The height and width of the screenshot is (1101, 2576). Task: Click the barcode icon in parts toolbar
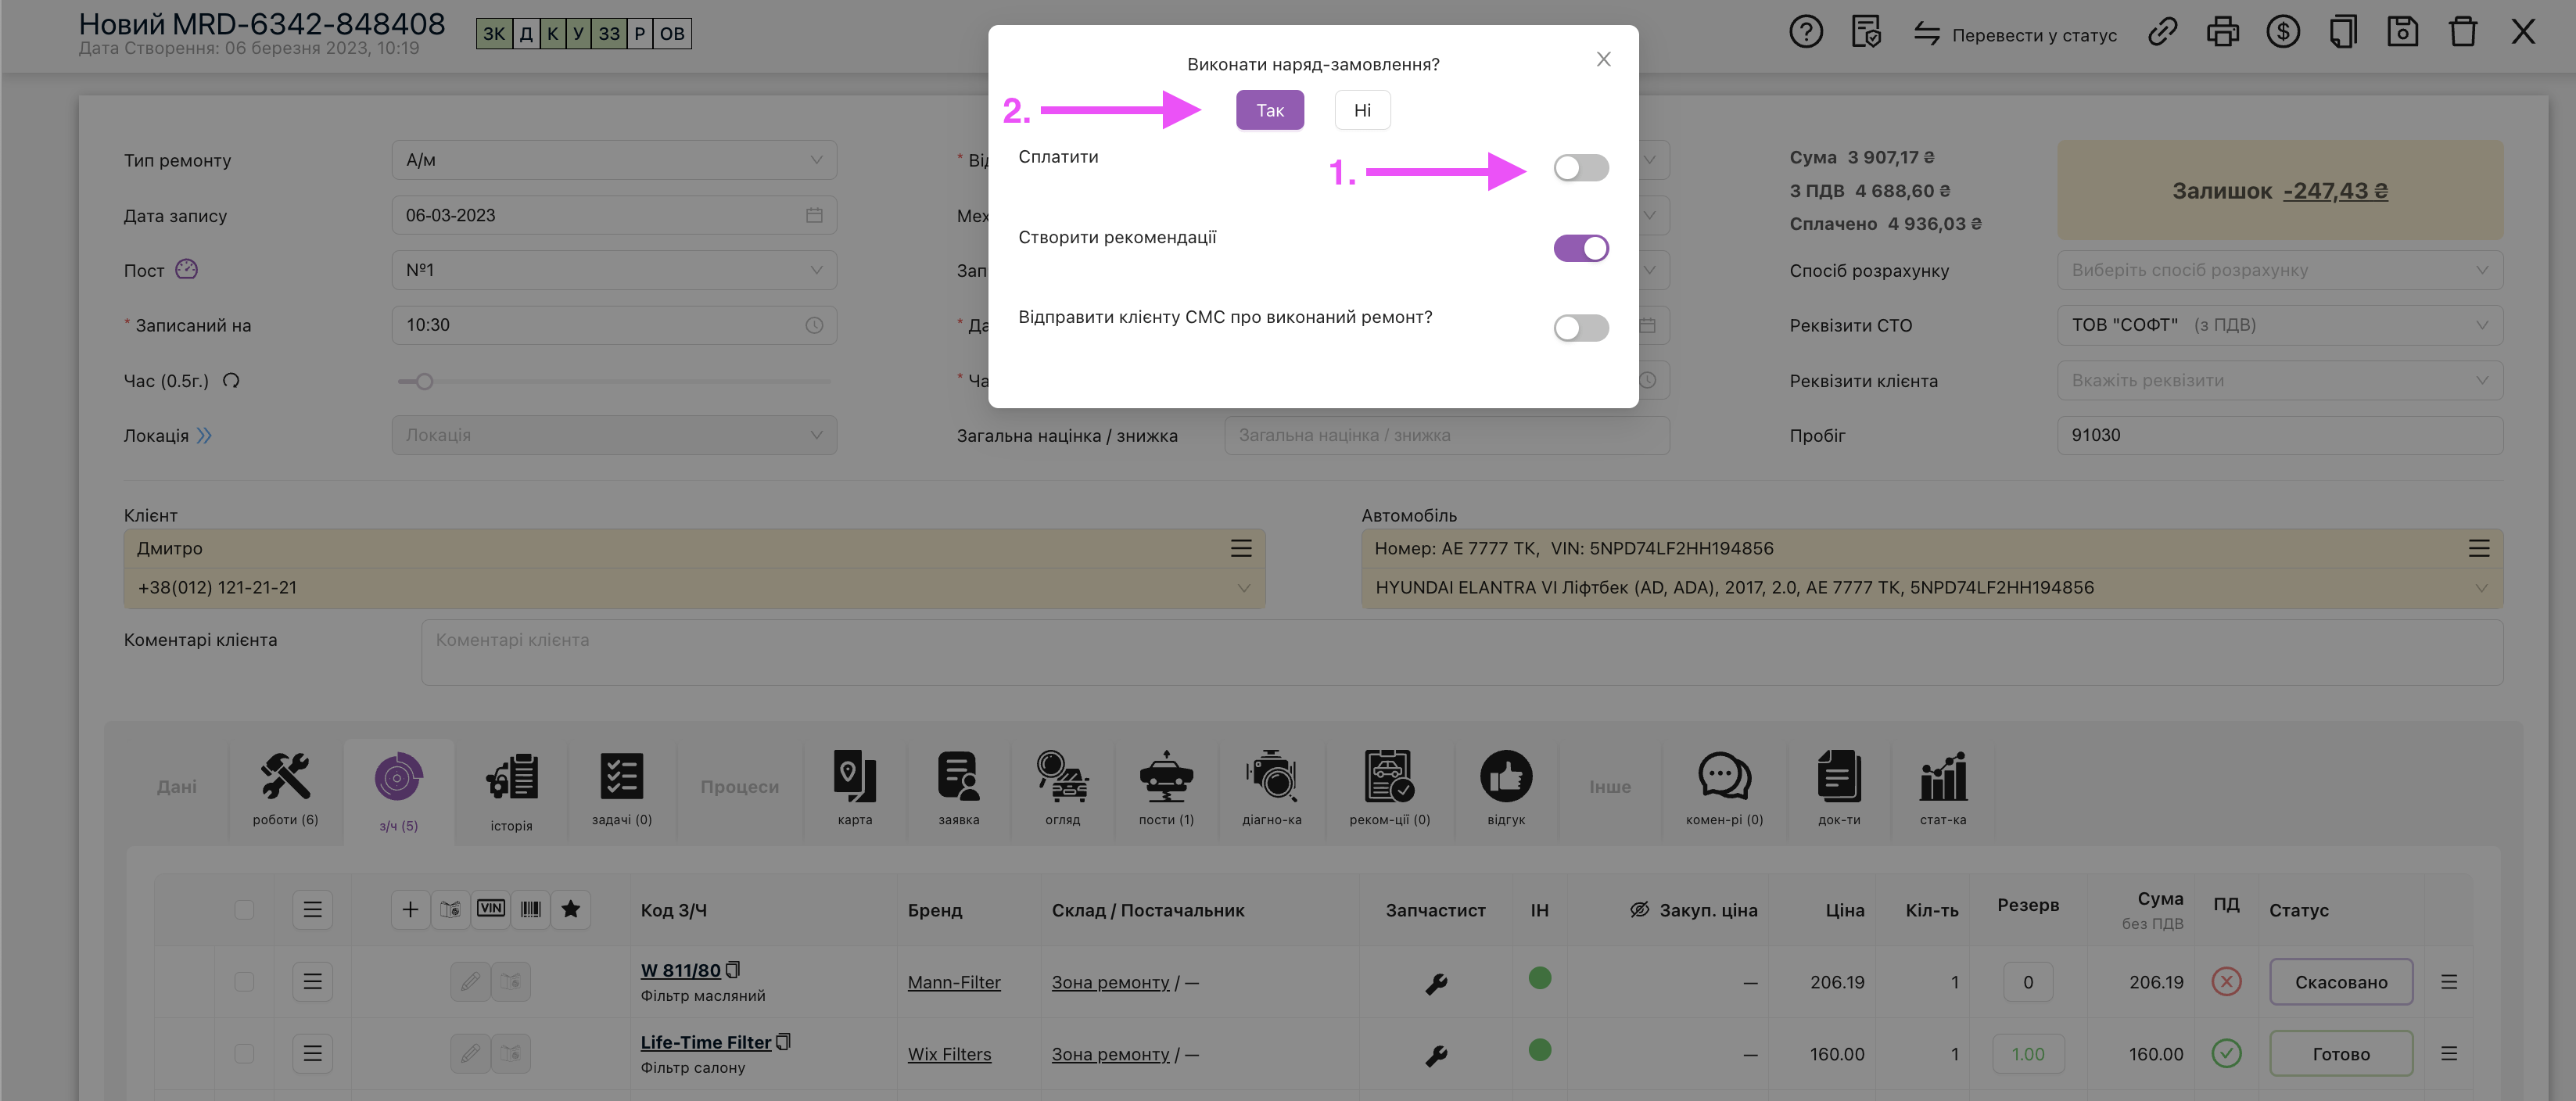click(530, 909)
